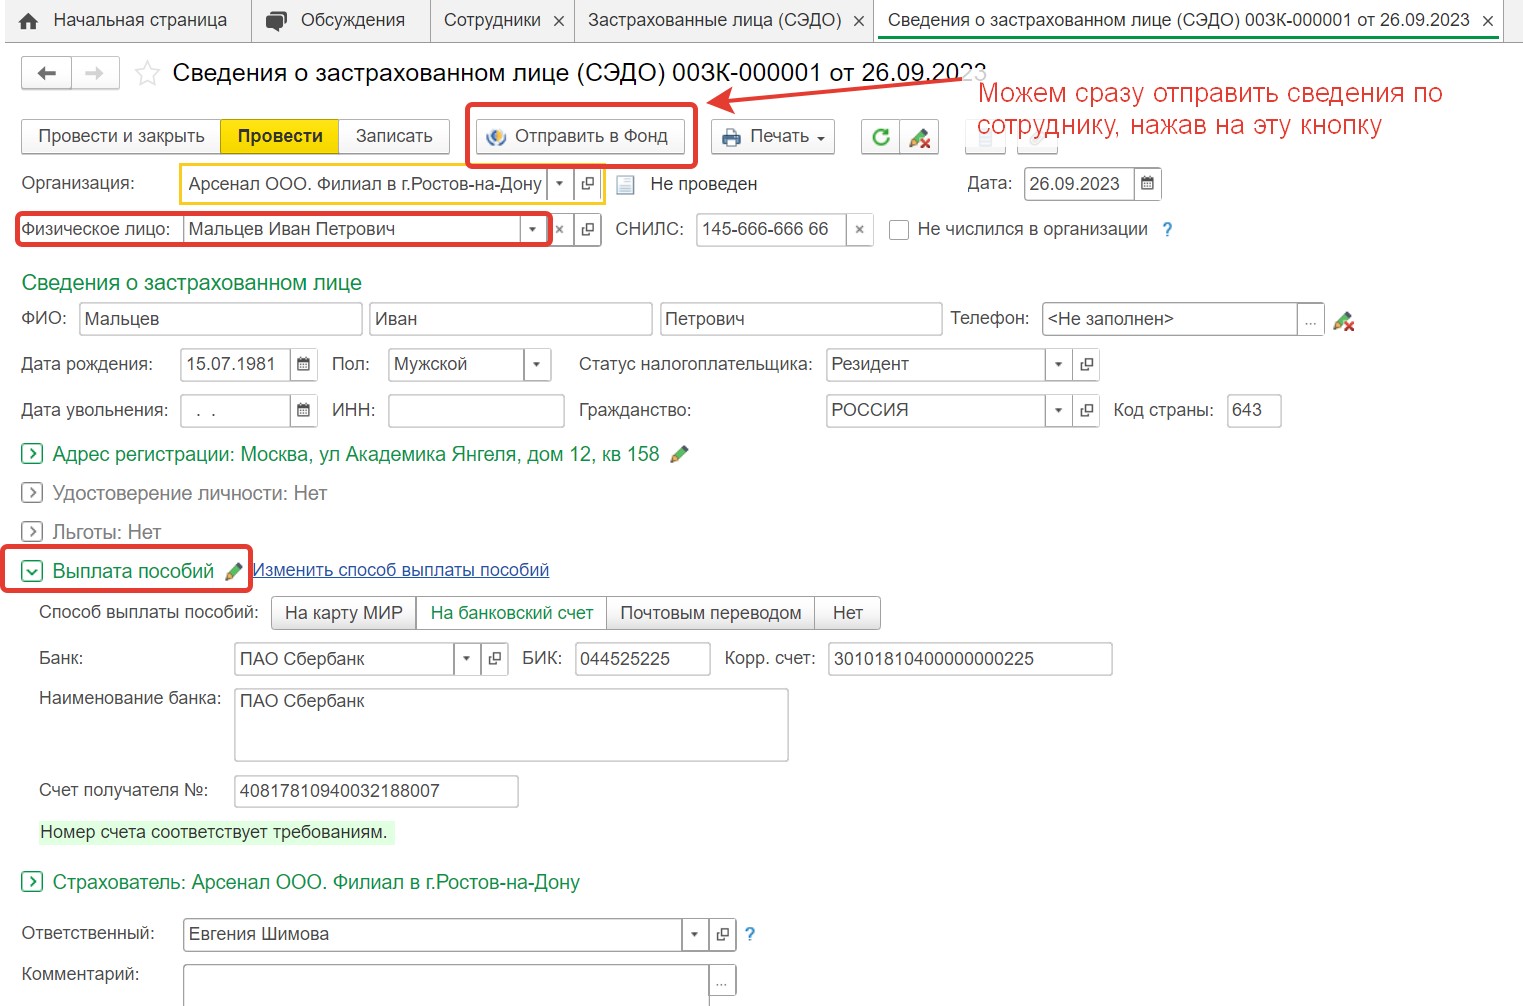Open the РОССИЯ record with its open icon
This screenshot has height=1006, width=1523.
(x=1086, y=410)
